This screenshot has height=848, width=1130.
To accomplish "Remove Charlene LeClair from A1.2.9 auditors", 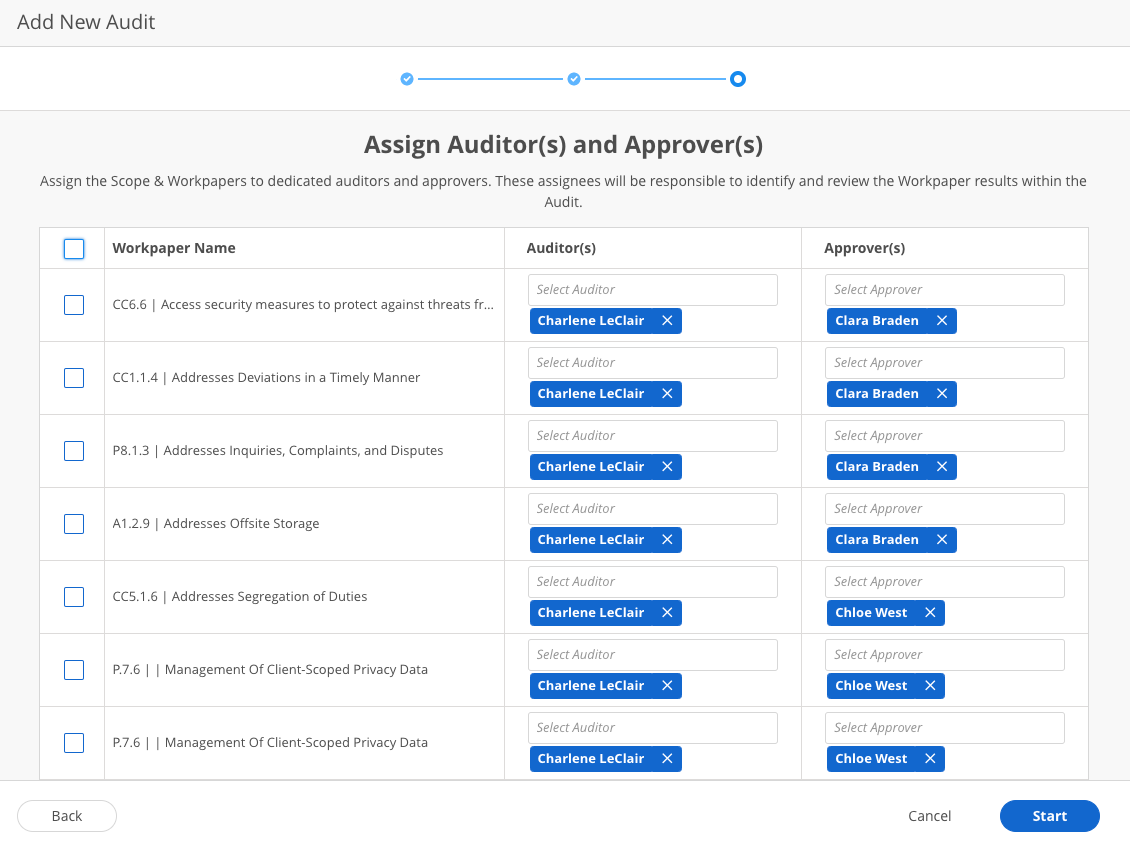I will click(x=667, y=540).
